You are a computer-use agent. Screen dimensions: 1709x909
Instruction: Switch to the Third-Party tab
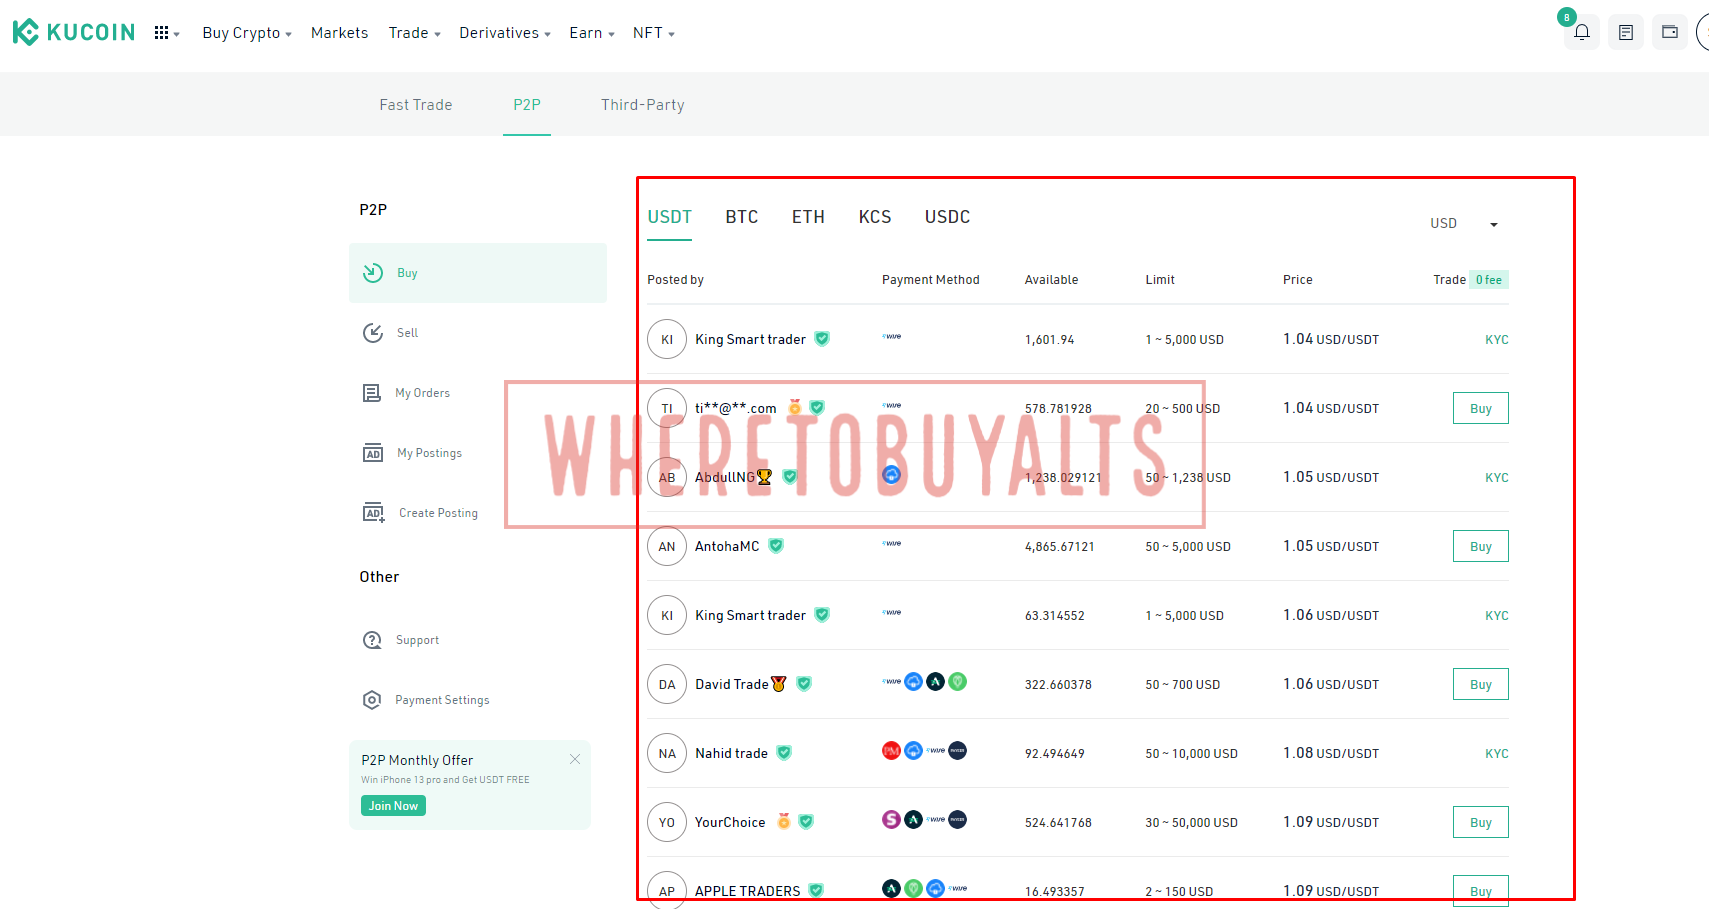643,105
